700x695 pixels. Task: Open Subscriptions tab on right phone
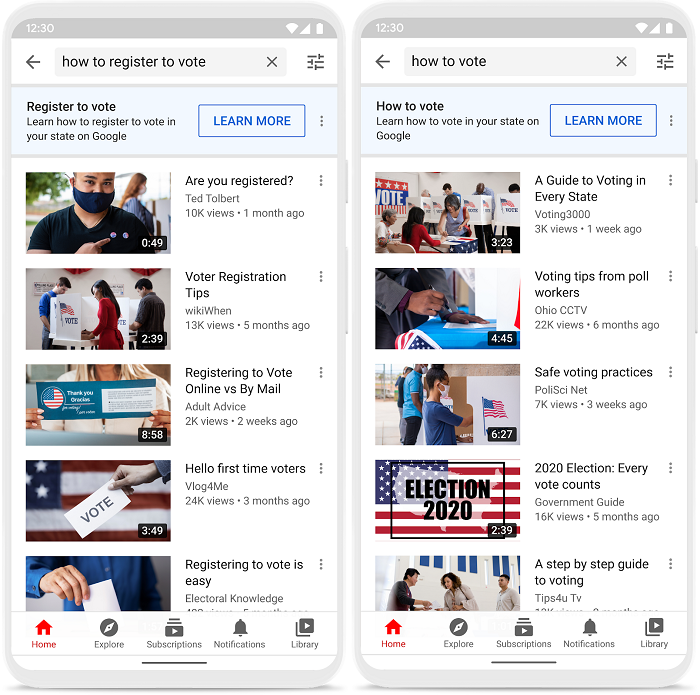(524, 633)
